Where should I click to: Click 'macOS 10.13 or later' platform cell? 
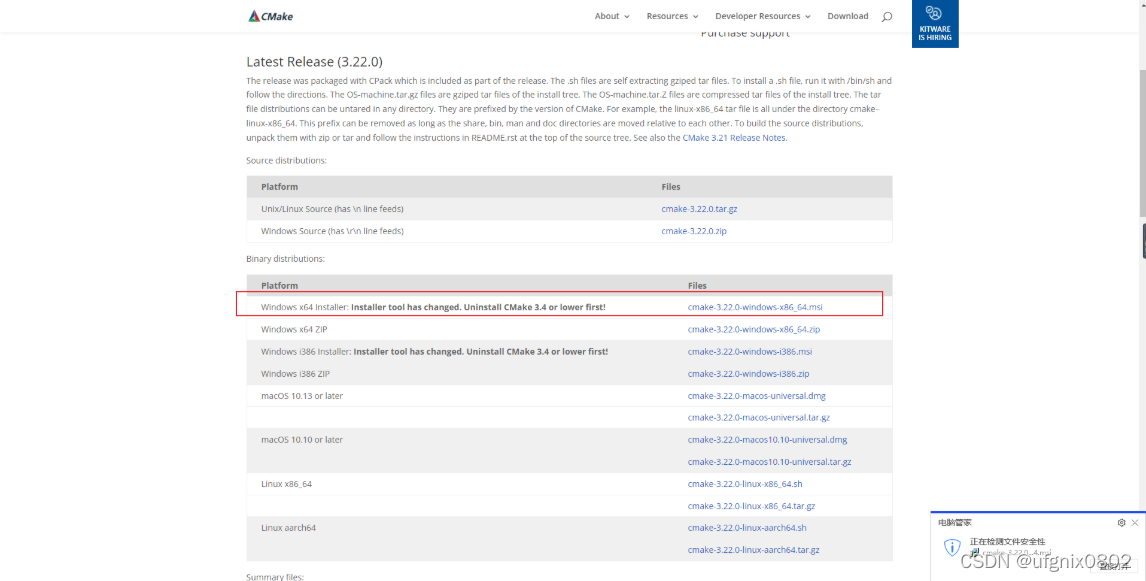point(302,396)
